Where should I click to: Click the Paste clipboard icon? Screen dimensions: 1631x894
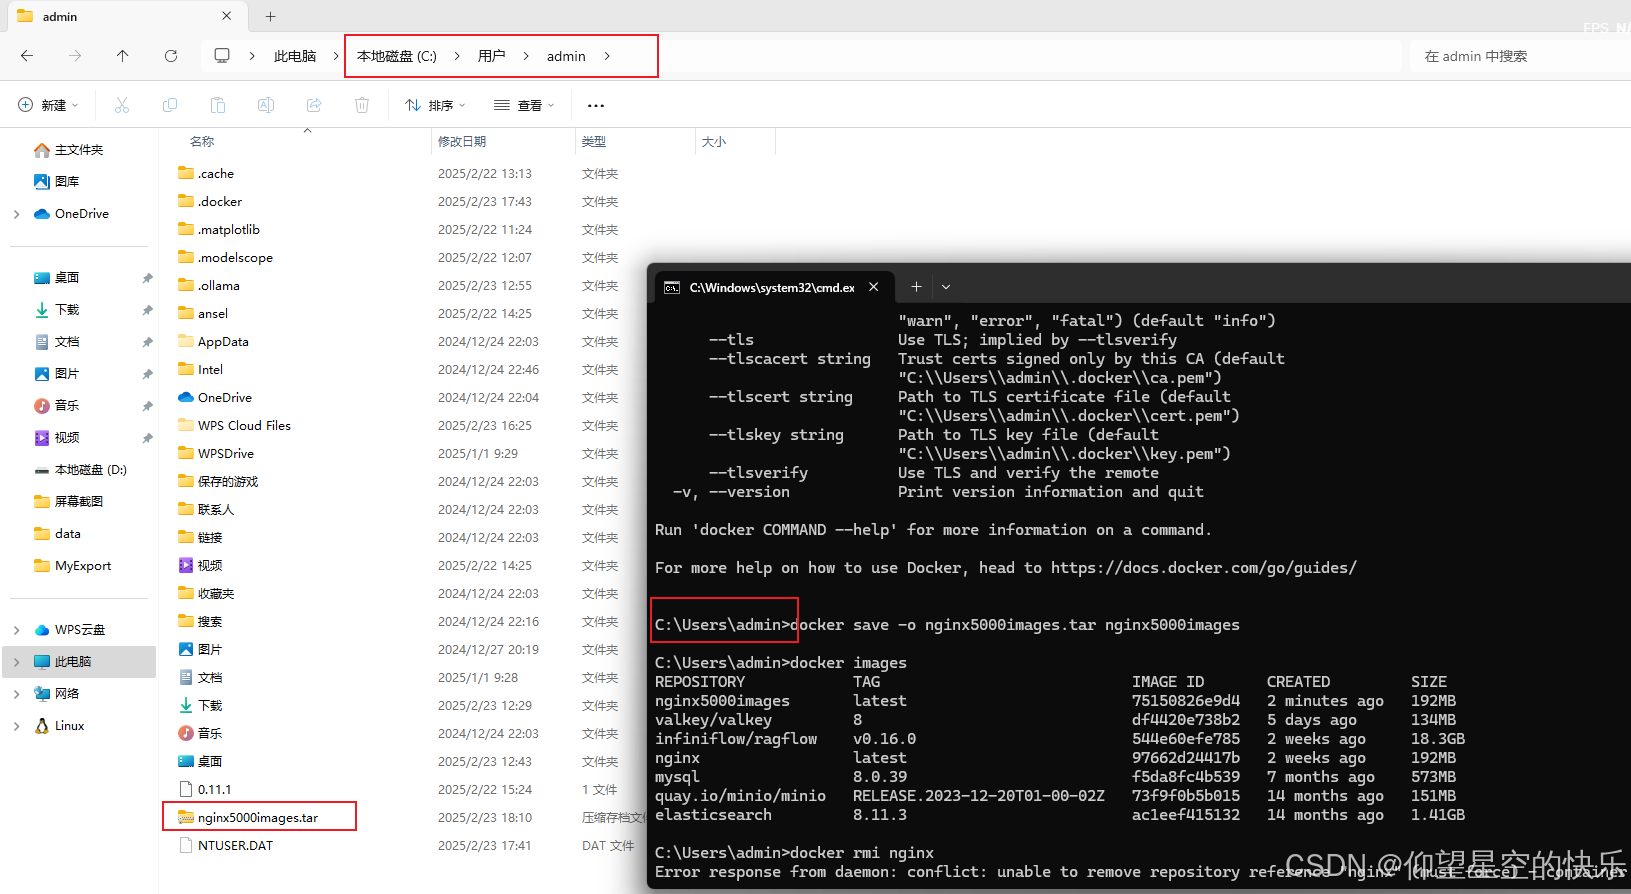click(x=218, y=105)
